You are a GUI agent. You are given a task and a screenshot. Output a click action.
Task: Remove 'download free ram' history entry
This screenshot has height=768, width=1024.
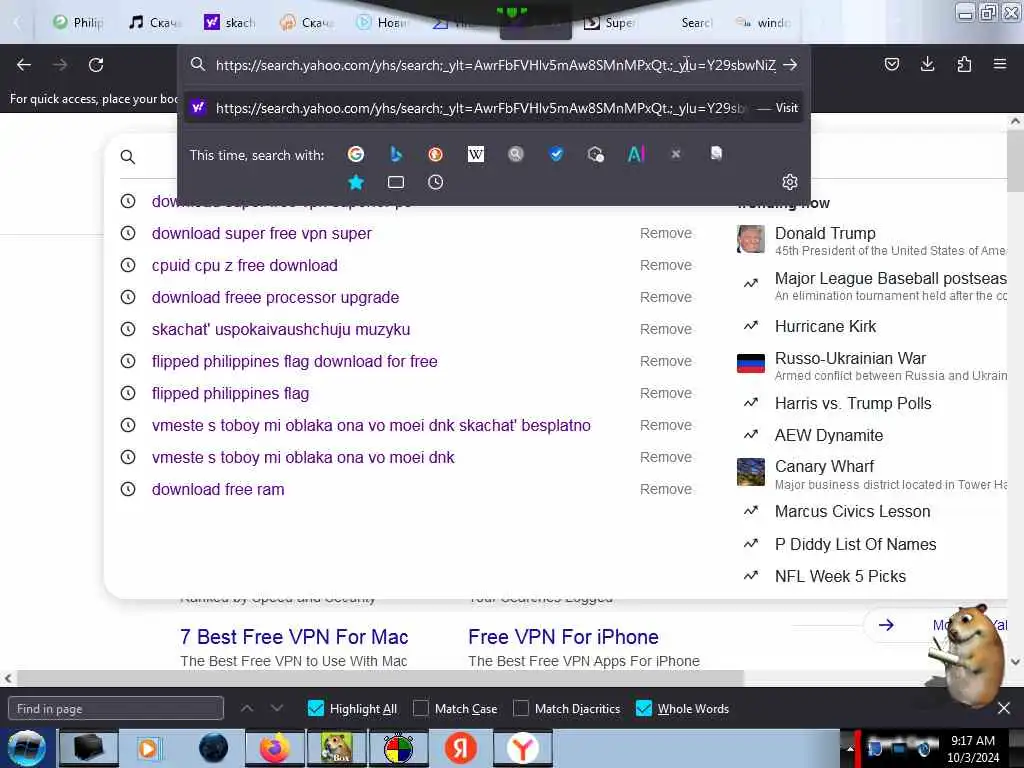tap(665, 489)
